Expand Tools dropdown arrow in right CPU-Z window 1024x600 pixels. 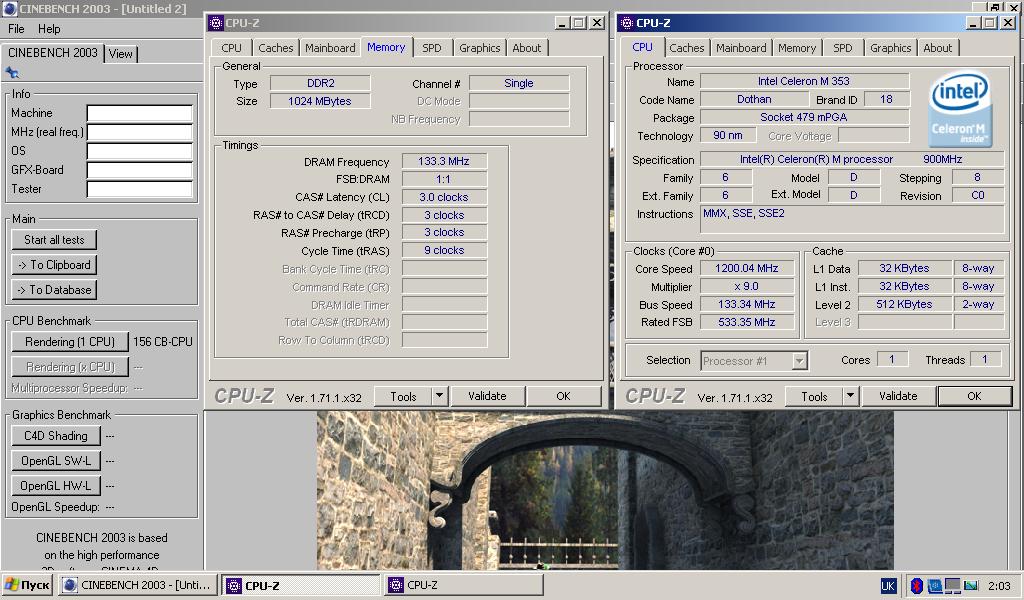point(850,396)
